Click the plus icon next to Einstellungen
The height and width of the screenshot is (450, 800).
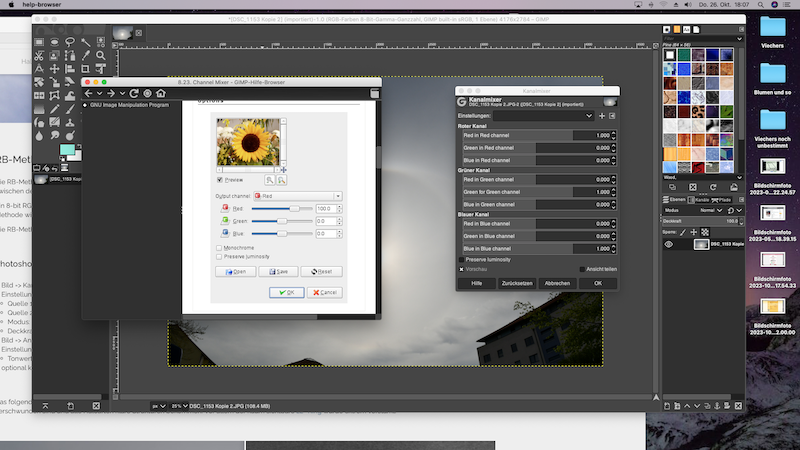(x=601, y=116)
